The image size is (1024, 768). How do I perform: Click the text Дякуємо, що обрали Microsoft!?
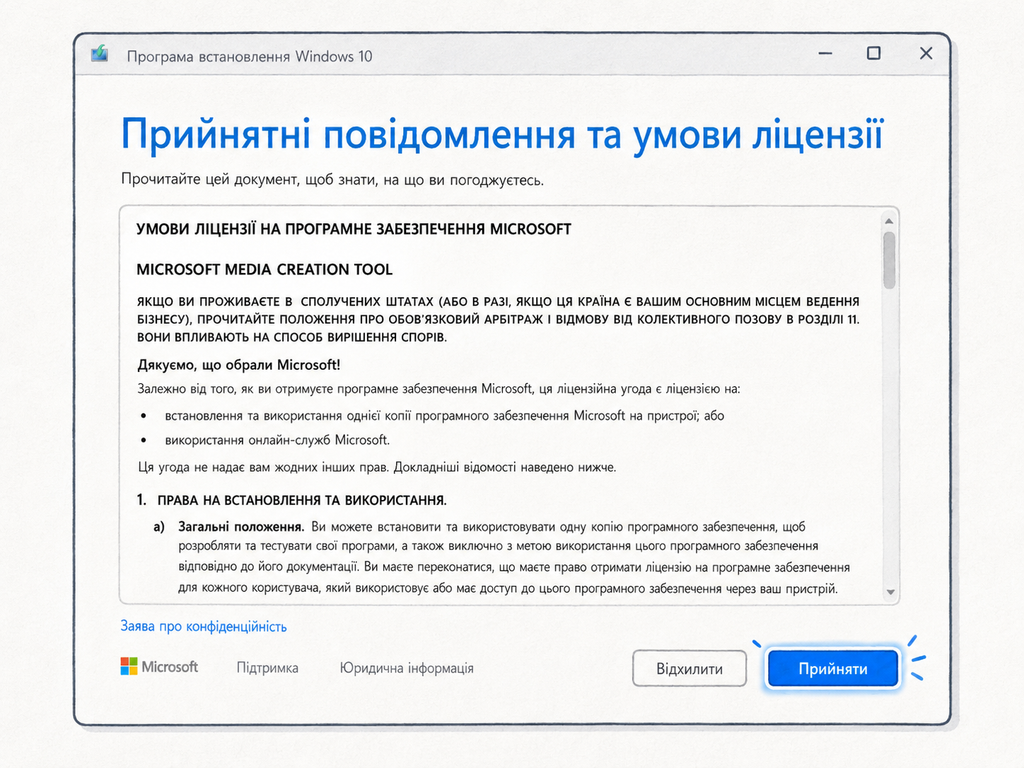tap(238, 364)
